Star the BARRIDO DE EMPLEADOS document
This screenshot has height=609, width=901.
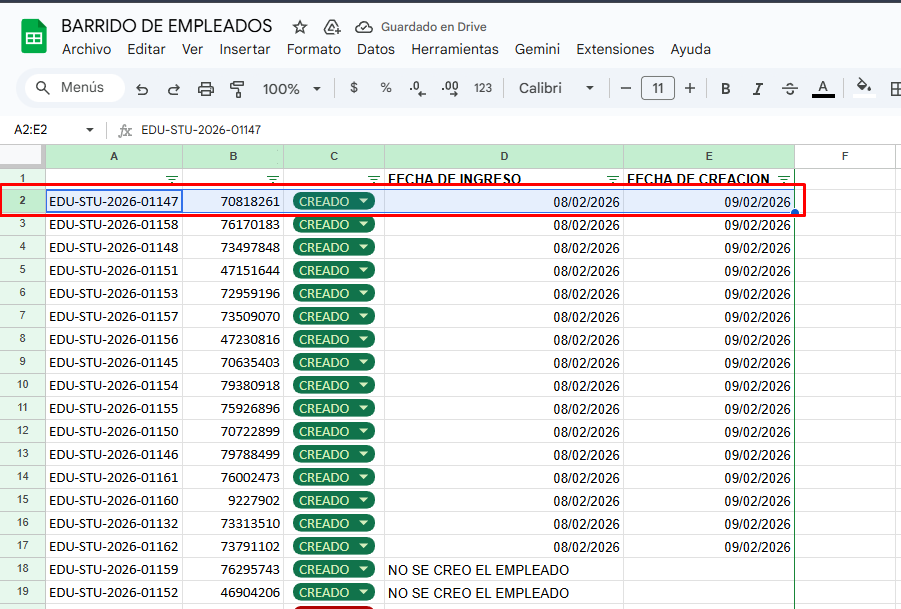pos(300,27)
